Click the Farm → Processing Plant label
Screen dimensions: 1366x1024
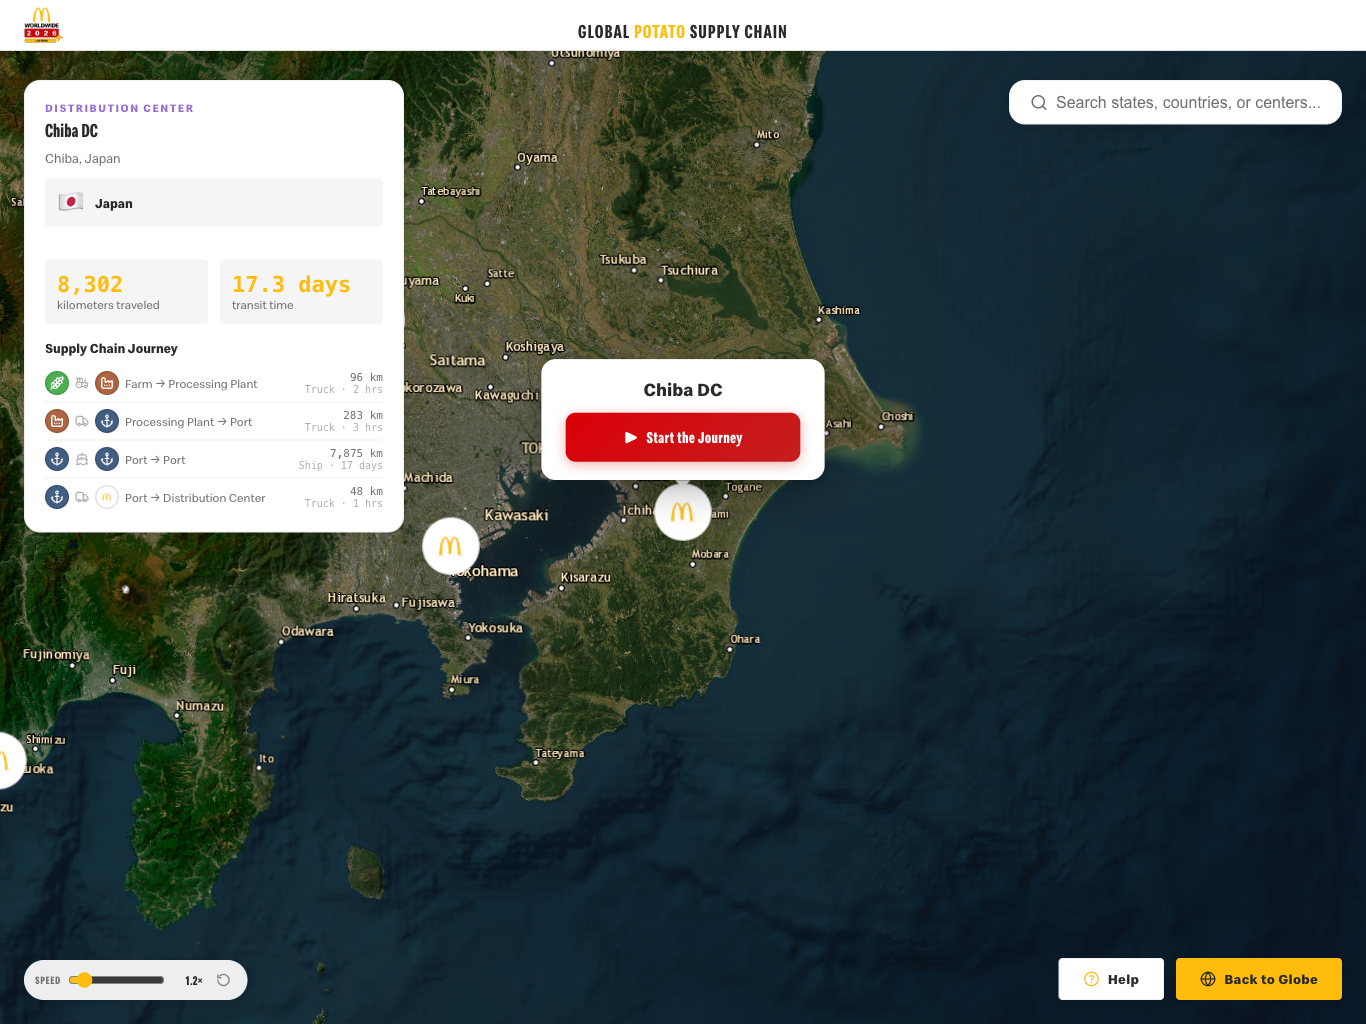[x=191, y=384]
